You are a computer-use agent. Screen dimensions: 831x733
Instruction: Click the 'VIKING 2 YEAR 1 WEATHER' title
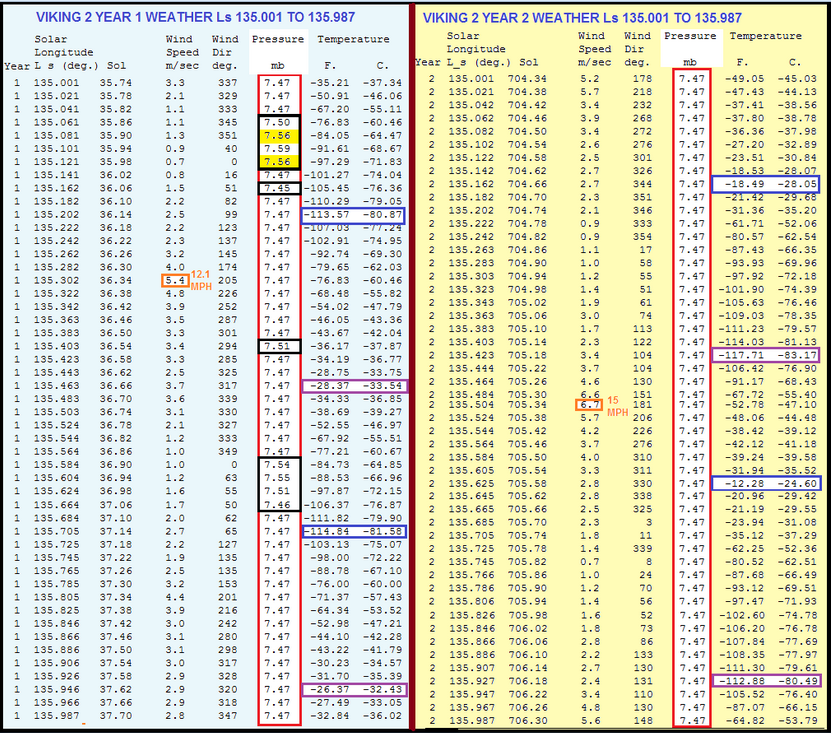tap(195, 17)
